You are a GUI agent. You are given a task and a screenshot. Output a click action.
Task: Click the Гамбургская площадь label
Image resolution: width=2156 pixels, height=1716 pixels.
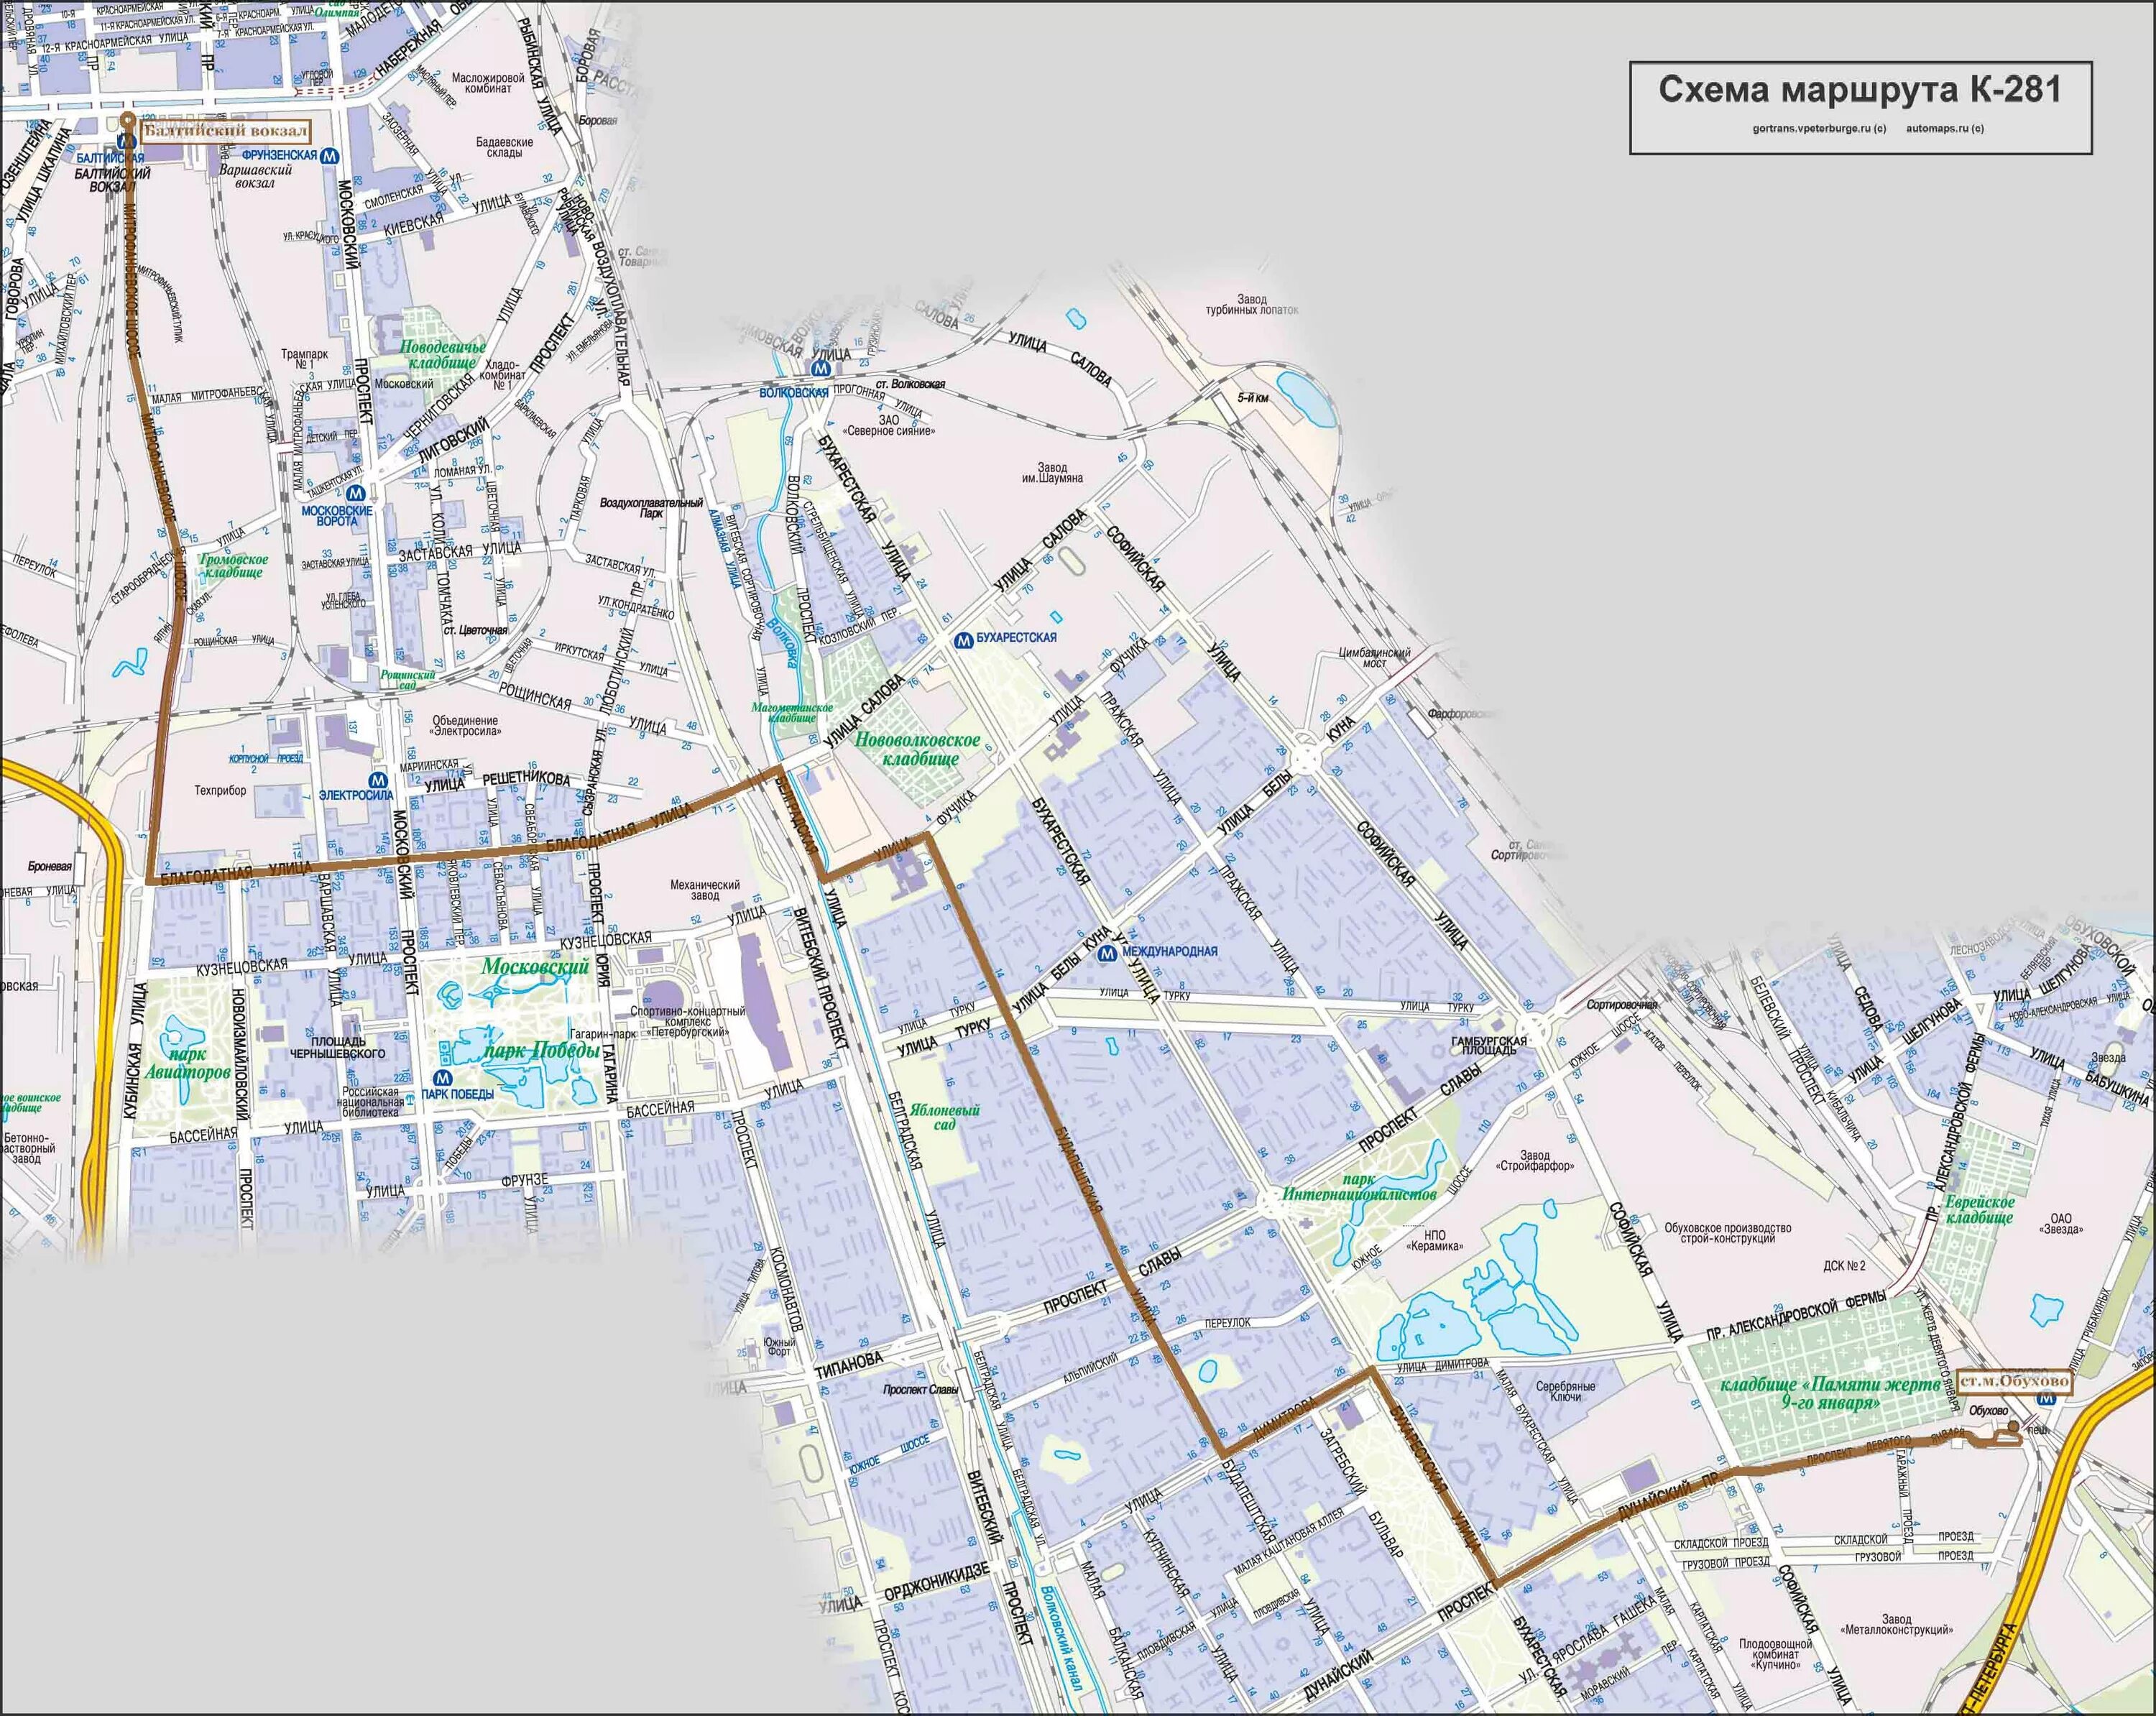[1489, 1047]
